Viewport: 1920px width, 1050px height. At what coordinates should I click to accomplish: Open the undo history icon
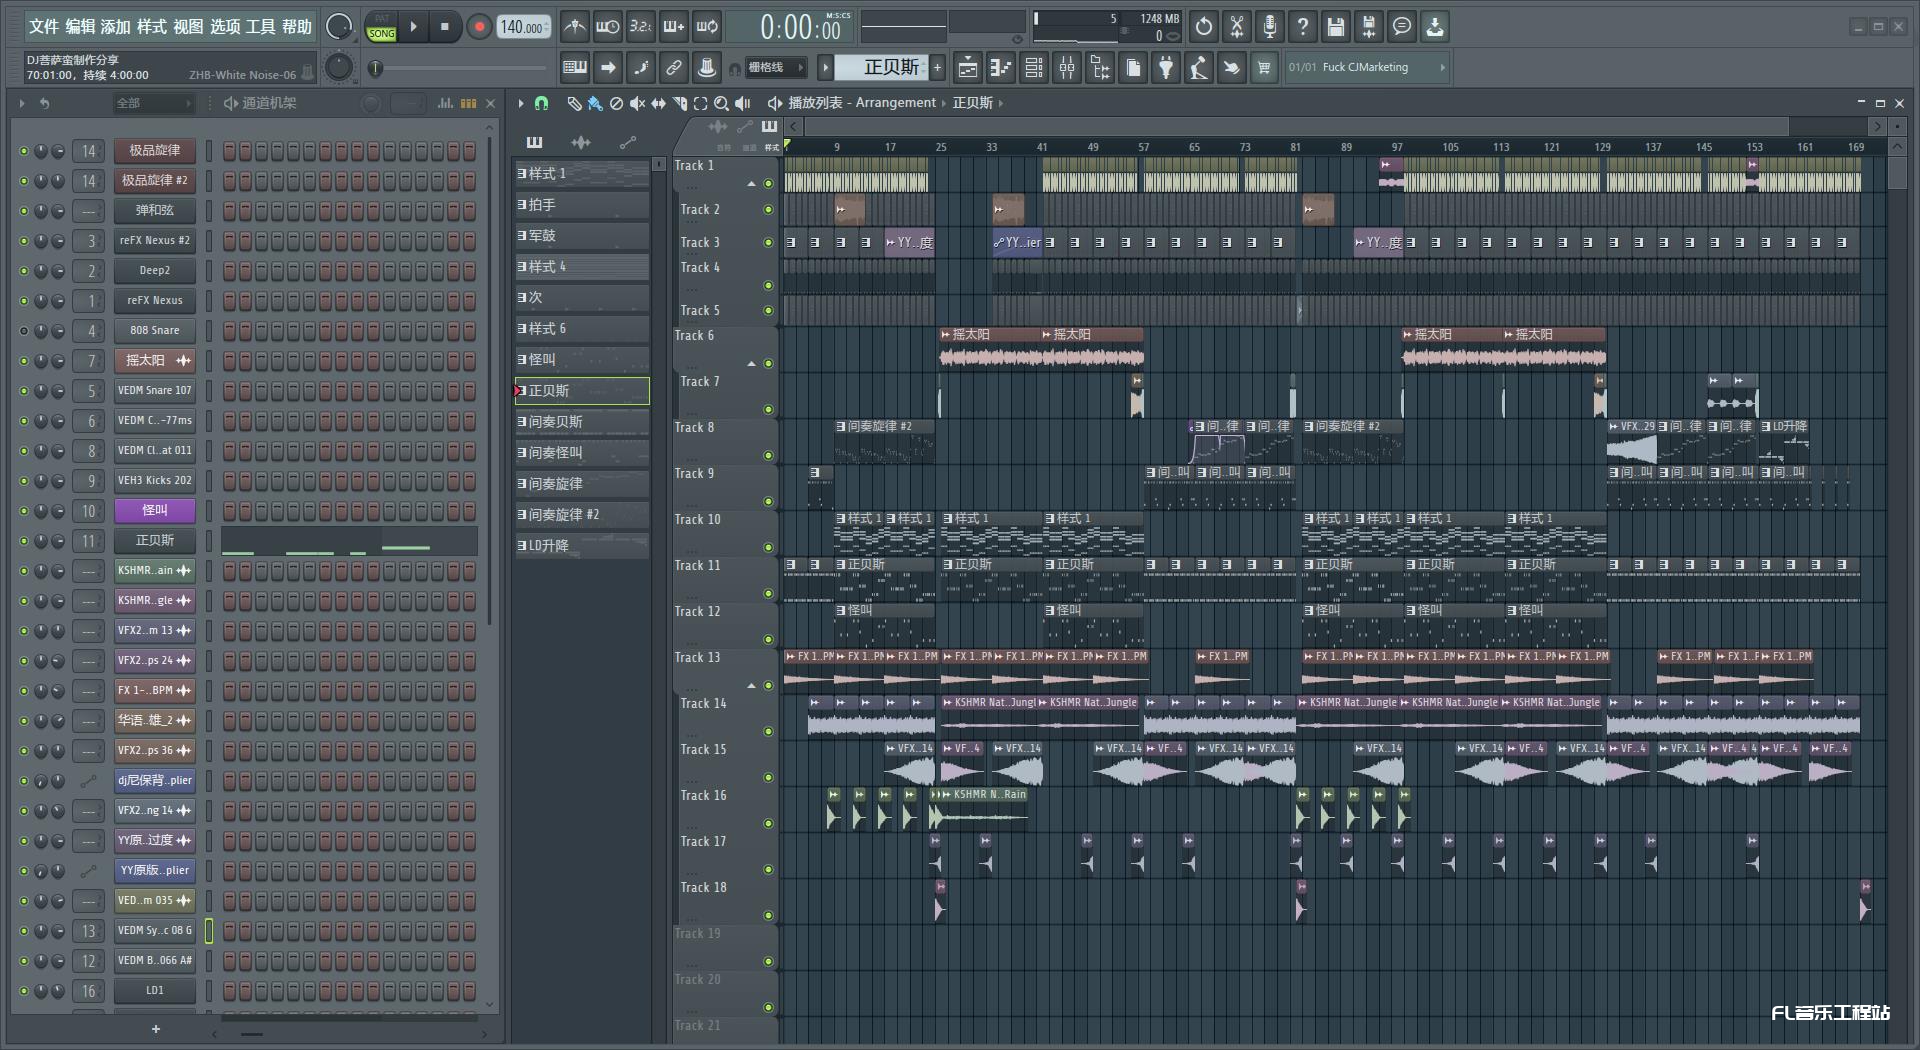(1204, 27)
